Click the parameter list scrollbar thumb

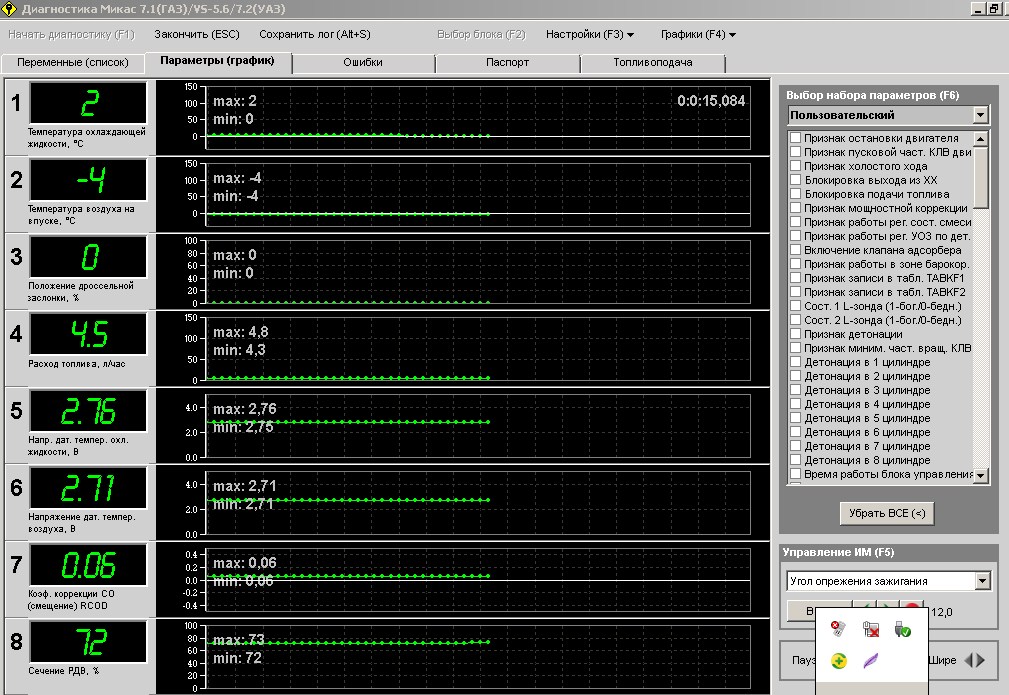coord(981,178)
